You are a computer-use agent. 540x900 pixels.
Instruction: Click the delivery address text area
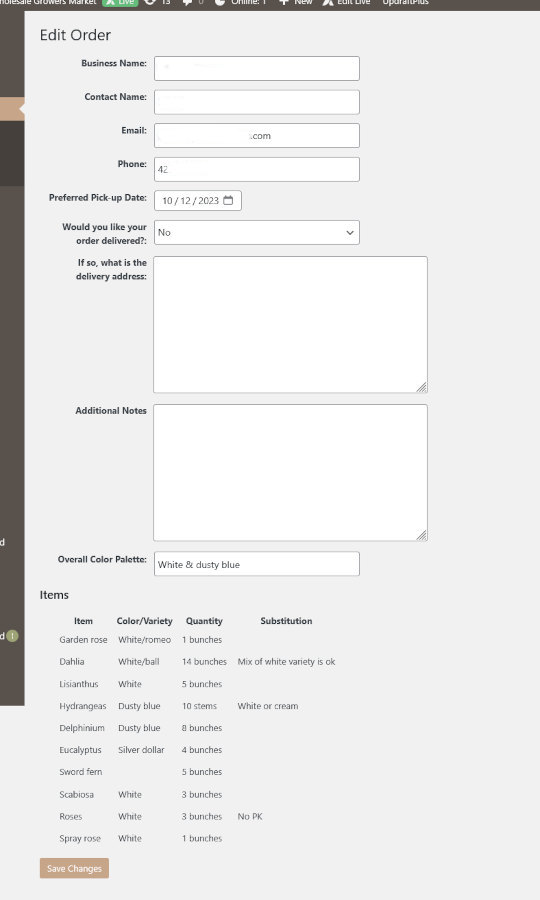pos(290,324)
